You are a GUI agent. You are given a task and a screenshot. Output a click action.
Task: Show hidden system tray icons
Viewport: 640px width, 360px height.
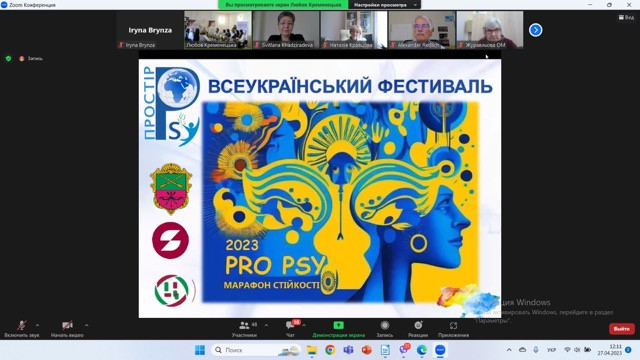(x=509, y=350)
